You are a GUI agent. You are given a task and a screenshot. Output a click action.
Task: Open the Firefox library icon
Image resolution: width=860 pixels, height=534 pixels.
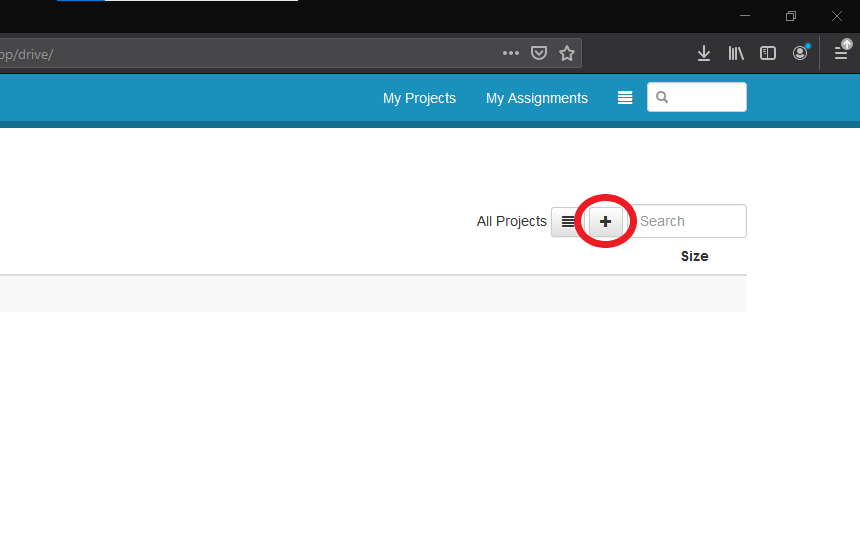point(736,53)
